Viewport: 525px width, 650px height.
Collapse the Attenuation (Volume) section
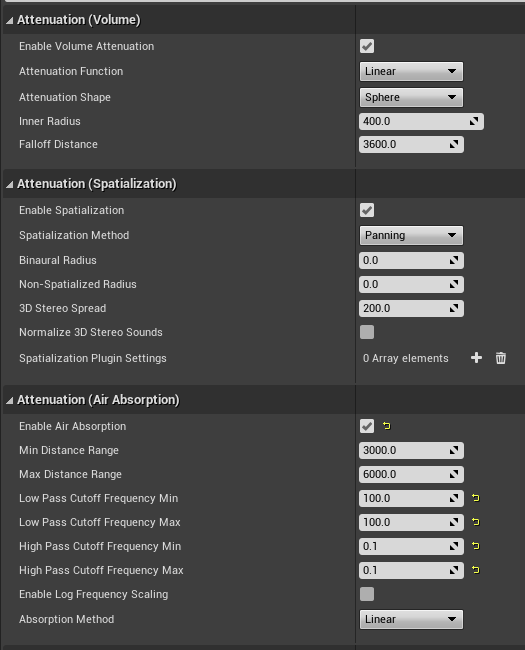10,20
